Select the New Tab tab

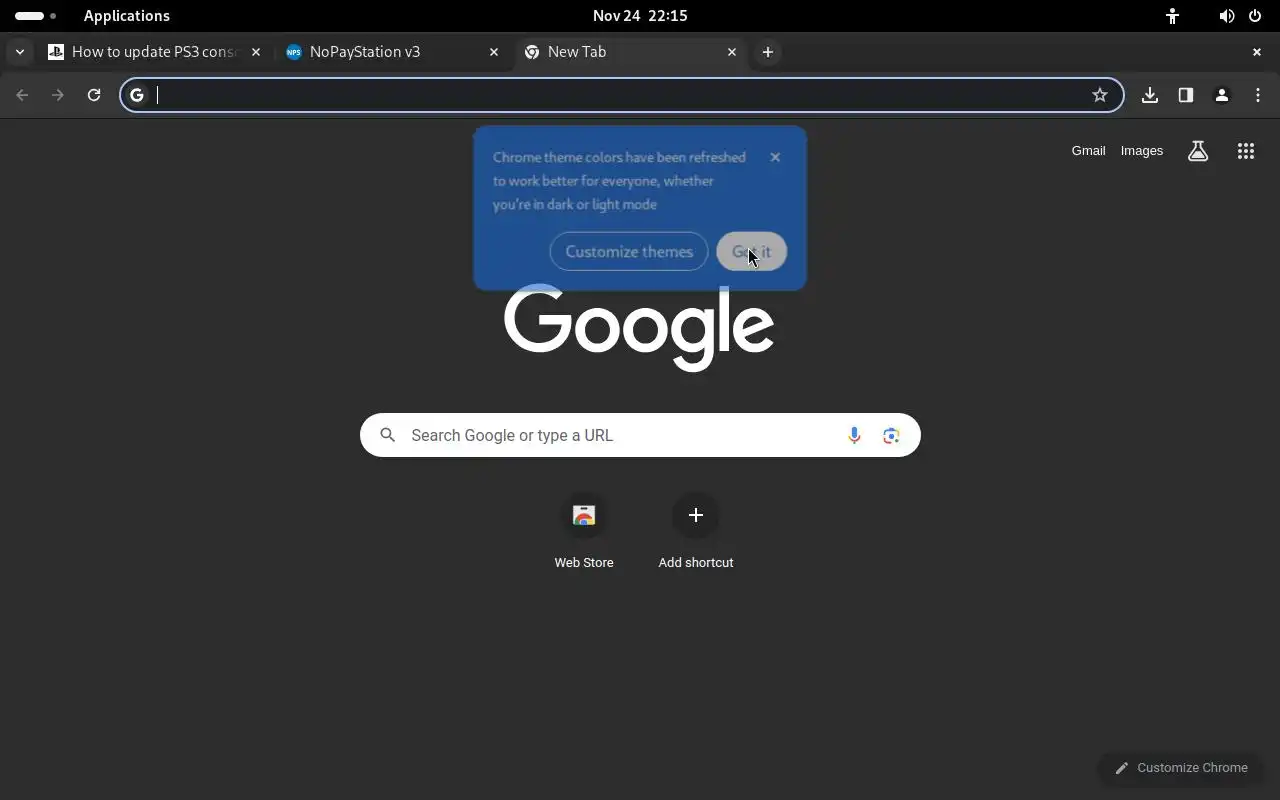coord(631,52)
